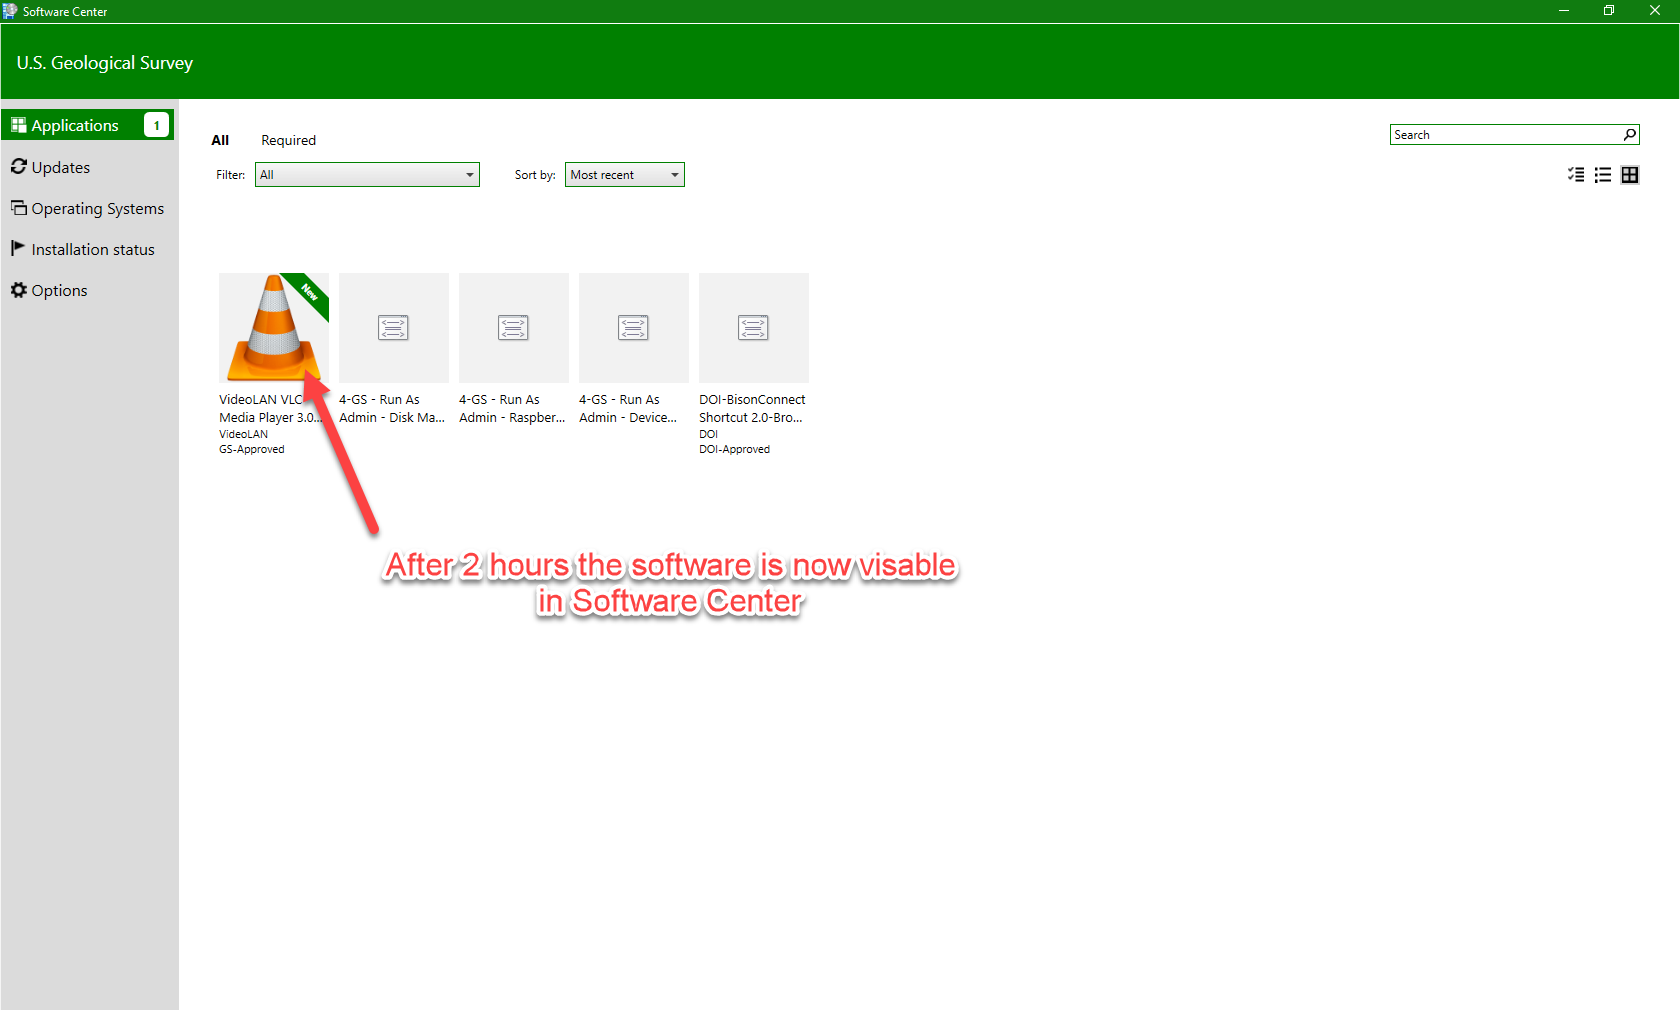
Task: Open the Sort by Most recent dropdown
Action: click(624, 175)
